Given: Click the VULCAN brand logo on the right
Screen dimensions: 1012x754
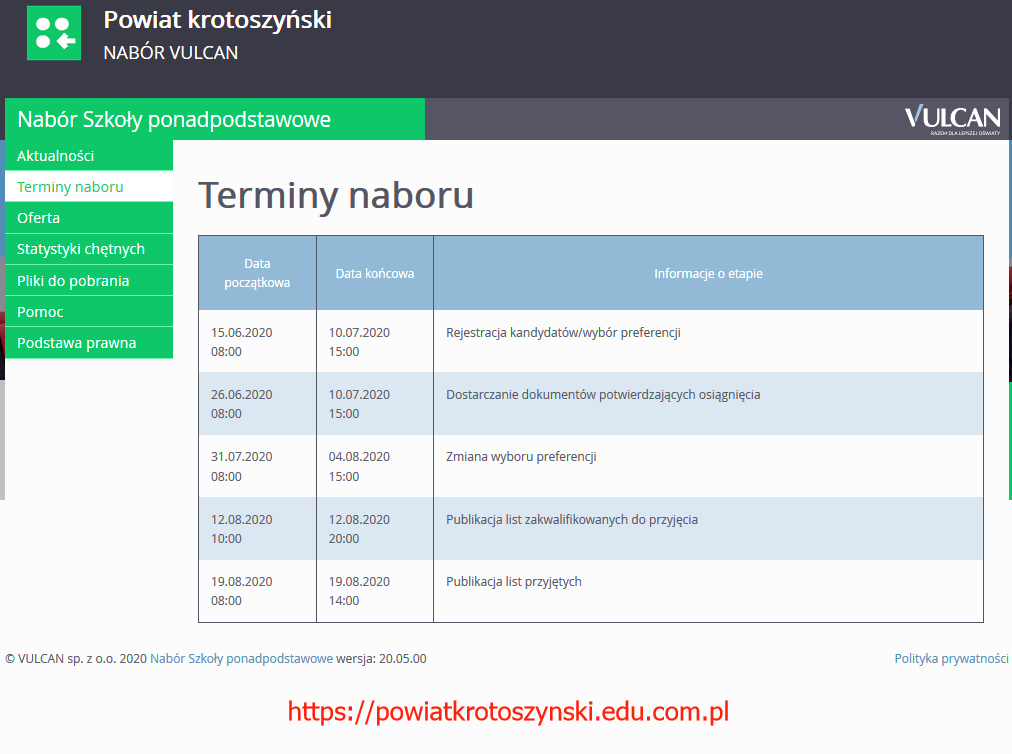Looking at the screenshot, I should point(951,119).
